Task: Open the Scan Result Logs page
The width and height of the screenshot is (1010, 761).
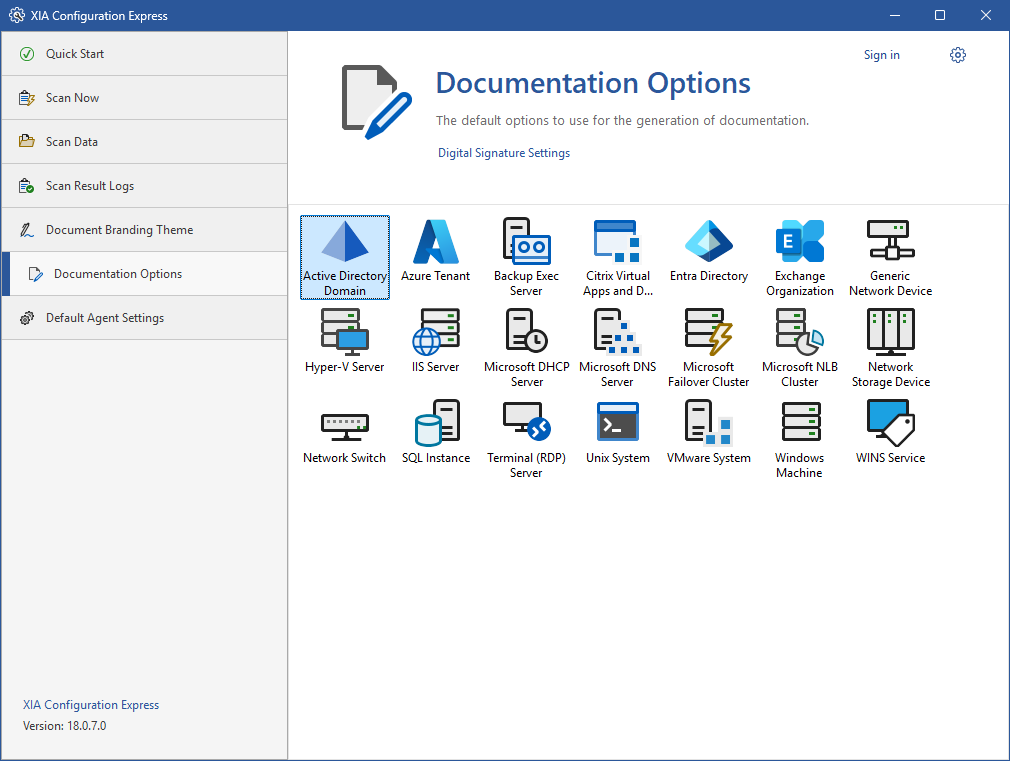Action: (x=89, y=186)
